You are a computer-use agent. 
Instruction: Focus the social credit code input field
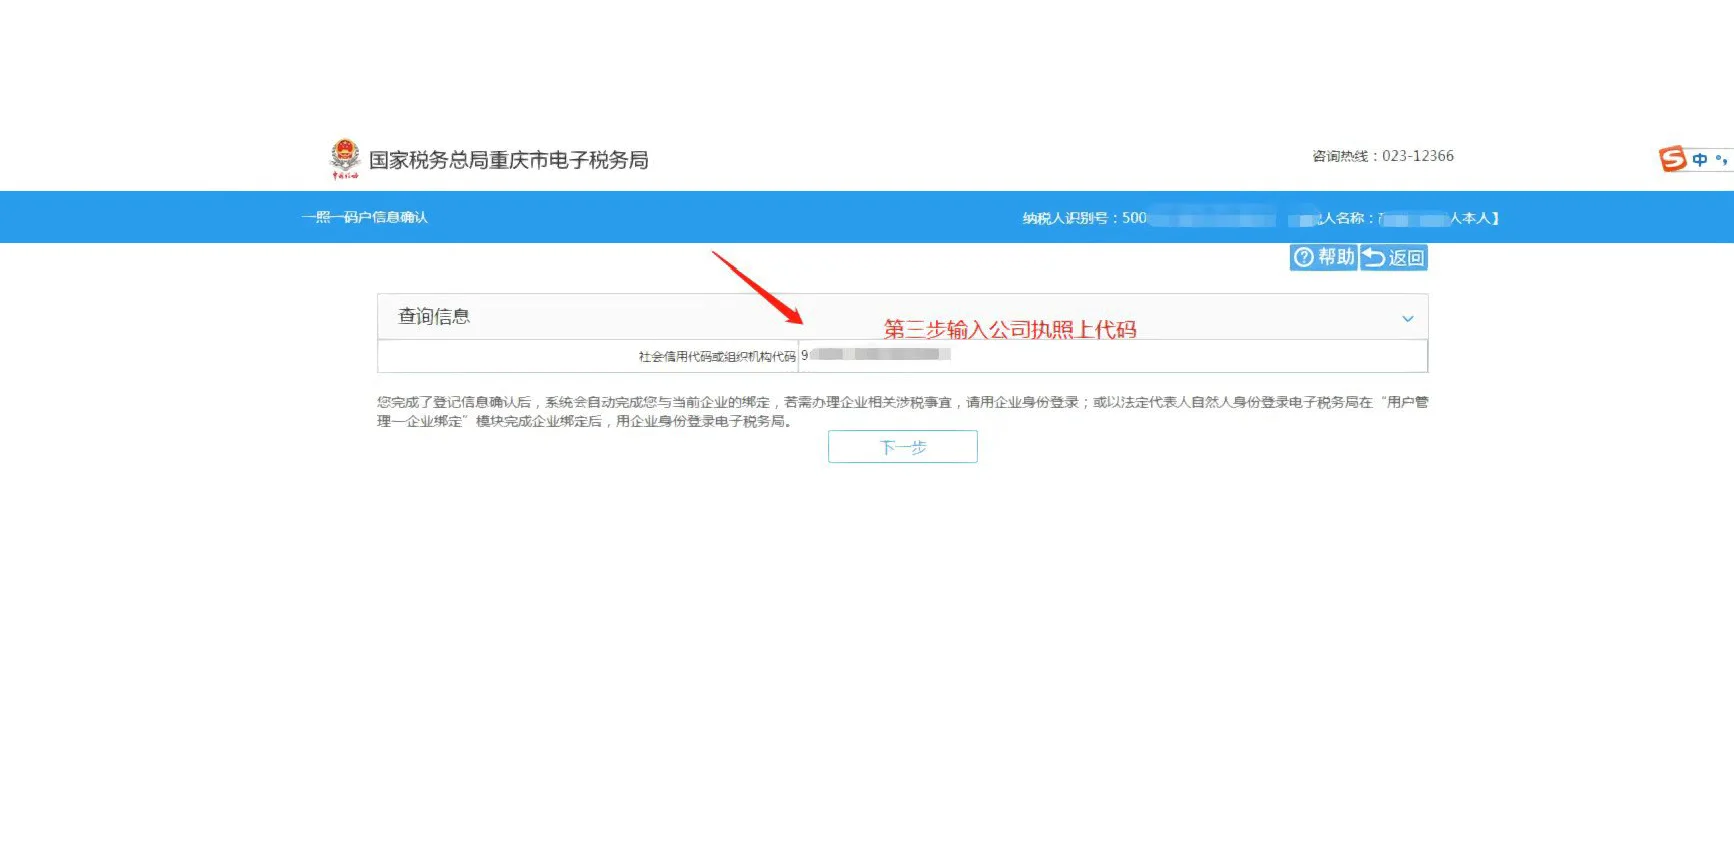tap(1110, 355)
